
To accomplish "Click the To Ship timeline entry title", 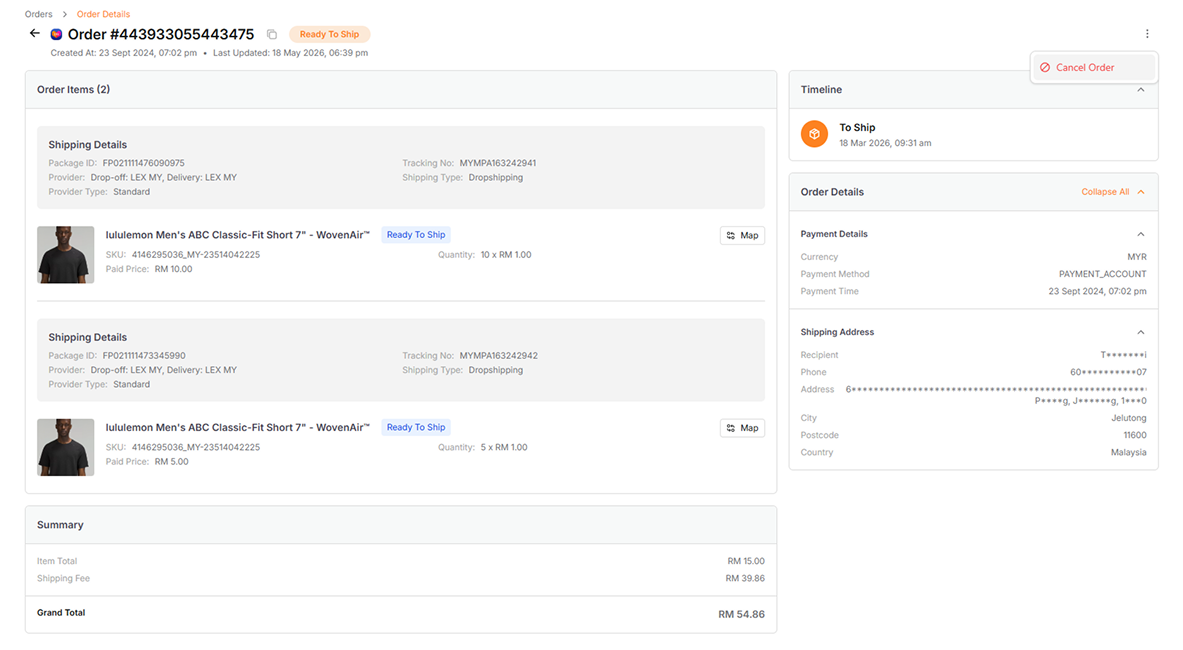I will [x=857, y=127].
